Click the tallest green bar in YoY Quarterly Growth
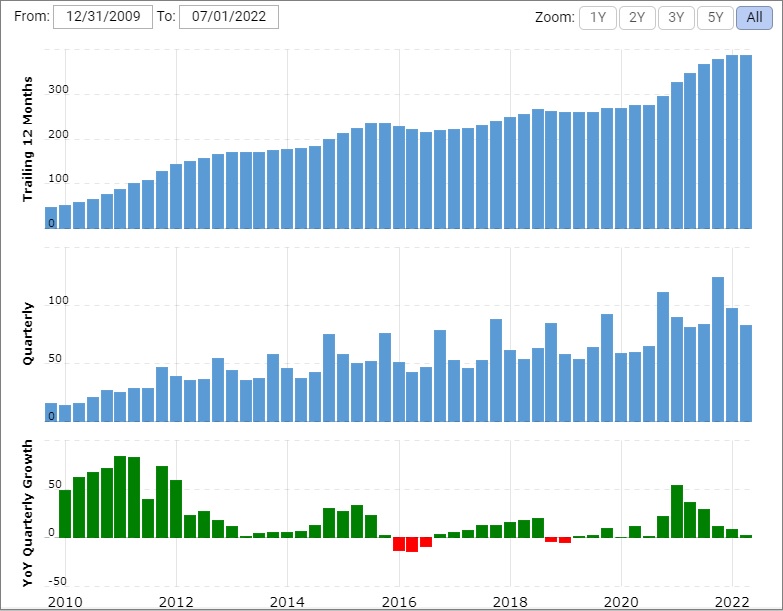783x611 pixels. pos(120,497)
